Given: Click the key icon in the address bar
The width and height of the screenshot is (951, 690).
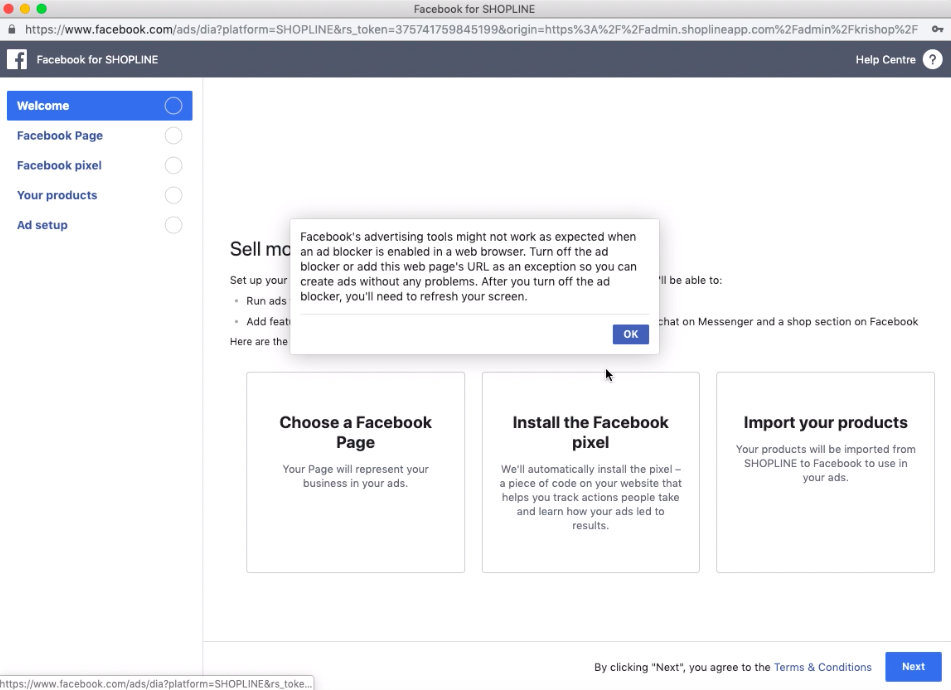Looking at the screenshot, I should pyautogui.click(x=938, y=29).
